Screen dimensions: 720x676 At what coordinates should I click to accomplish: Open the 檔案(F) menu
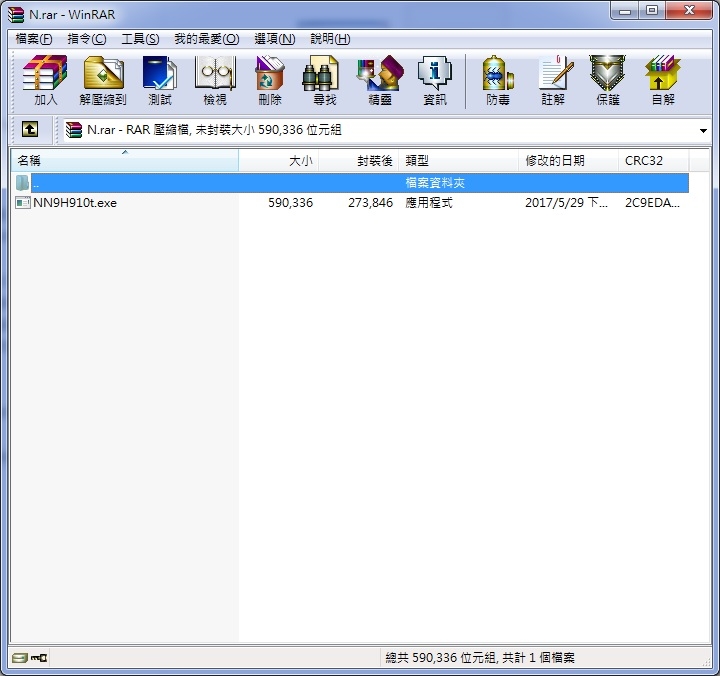pyautogui.click(x=34, y=39)
